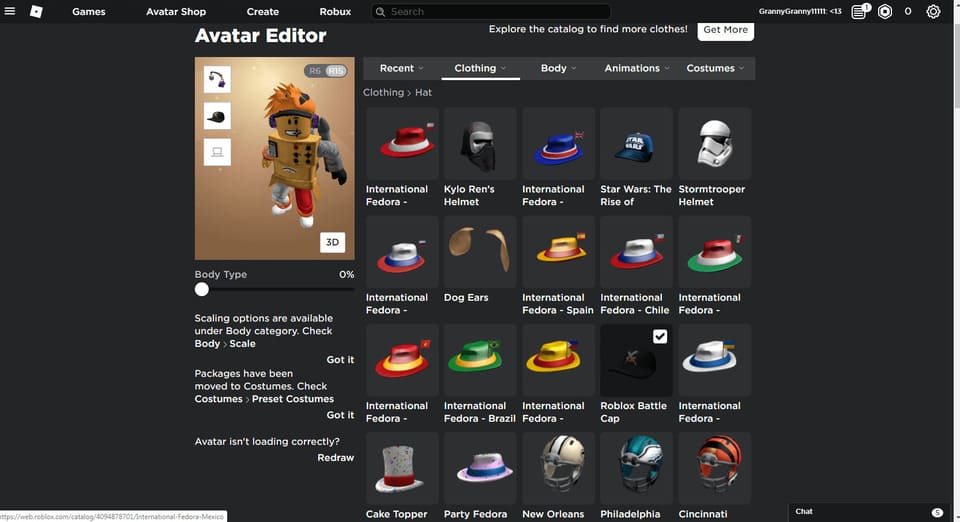Screen dimensions: 960x522
Task: Click the laptop accessory slot in preview
Action: [x=217, y=152]
